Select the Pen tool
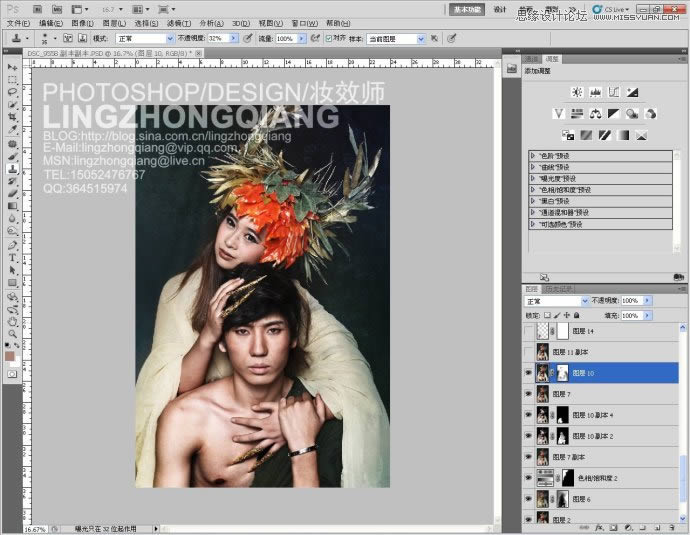Image resolution: width=690 pixels, height=535 pixels. coord(12,246)
